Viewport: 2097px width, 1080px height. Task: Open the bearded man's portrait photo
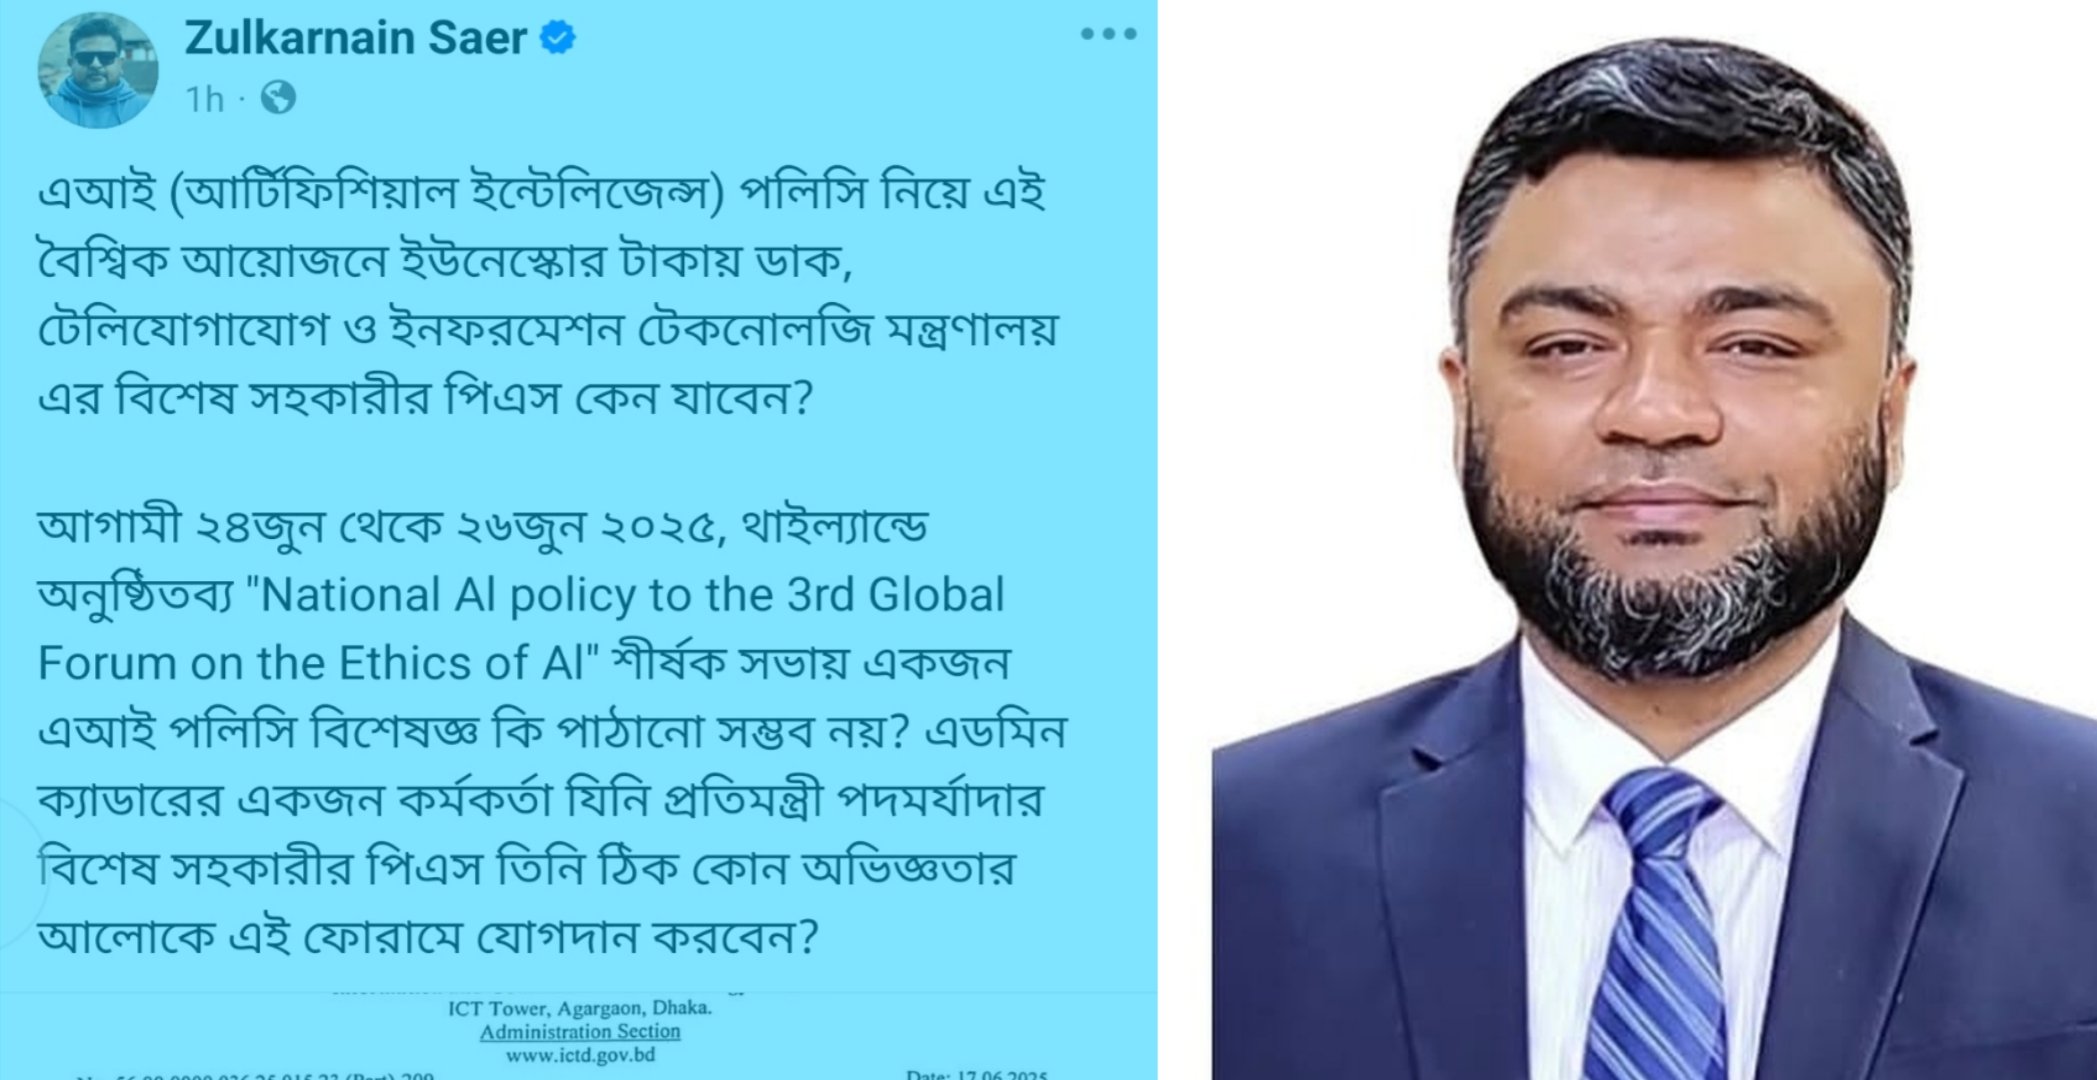(1654, 540)
